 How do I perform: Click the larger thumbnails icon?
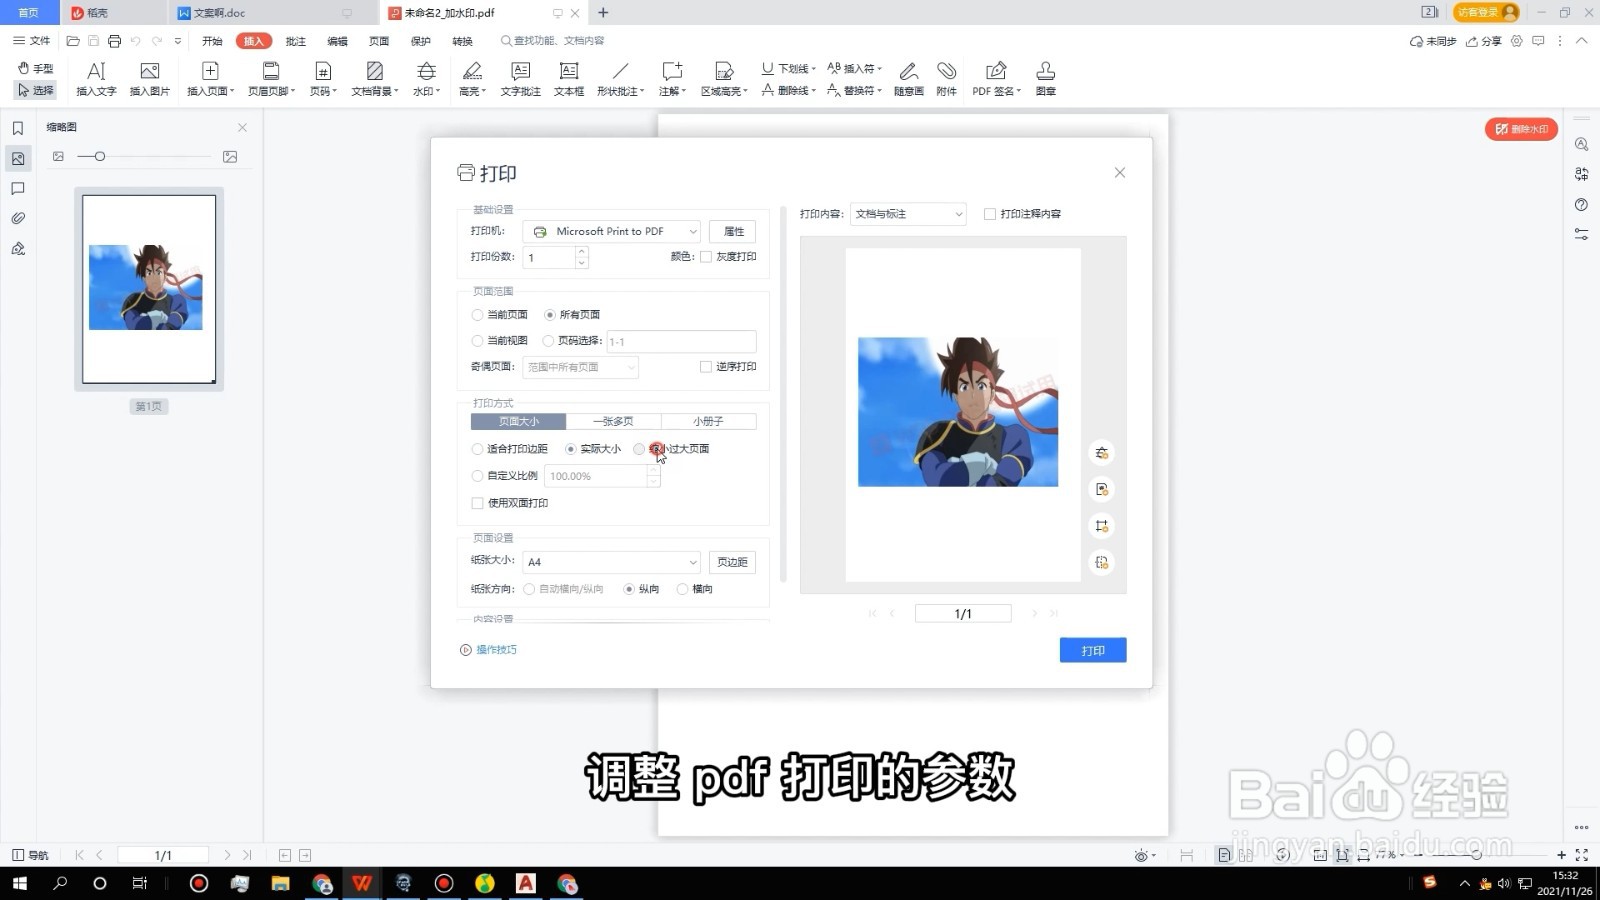pos(230,156)
